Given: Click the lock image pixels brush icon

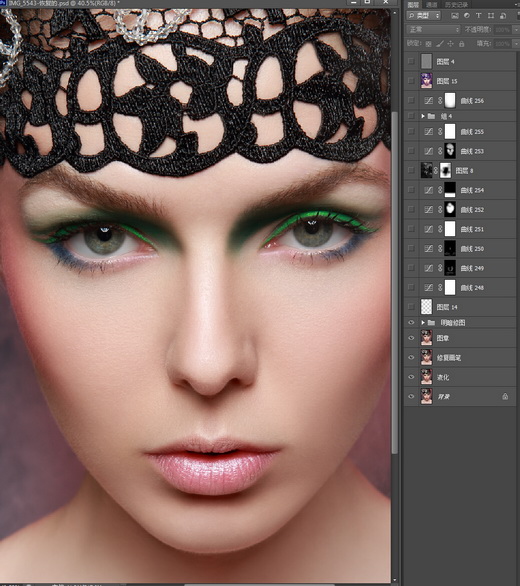Looking at the screenshot, I should (x=440, y=44).
